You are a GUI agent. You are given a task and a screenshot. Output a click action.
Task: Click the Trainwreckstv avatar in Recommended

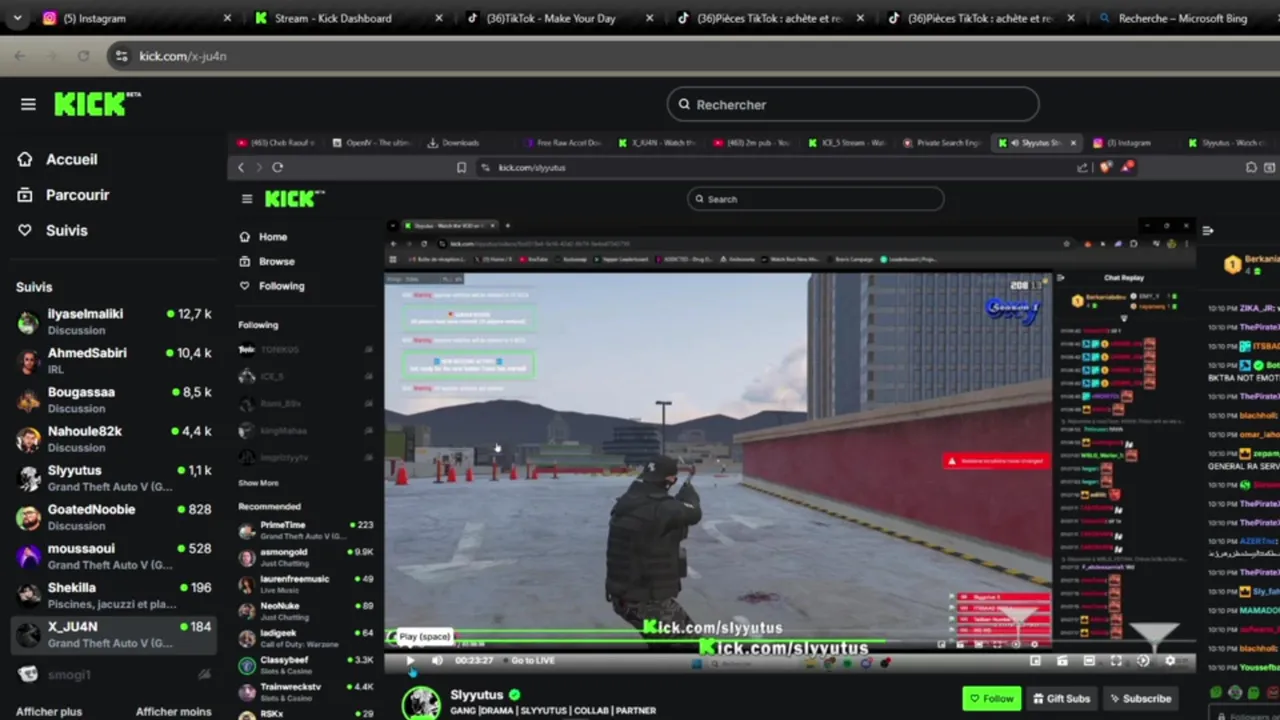click(x=247, y=692)
